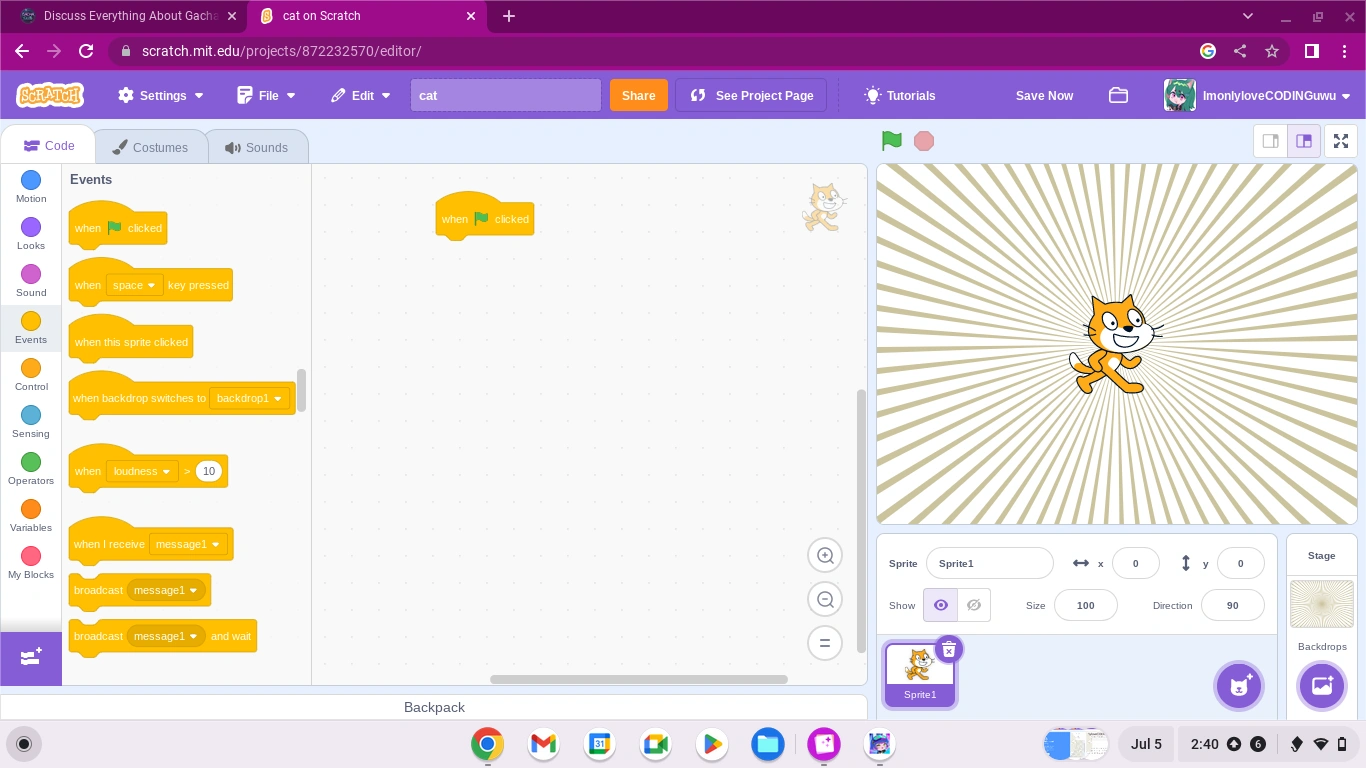Open the Control blocks category

click(30, 370)
